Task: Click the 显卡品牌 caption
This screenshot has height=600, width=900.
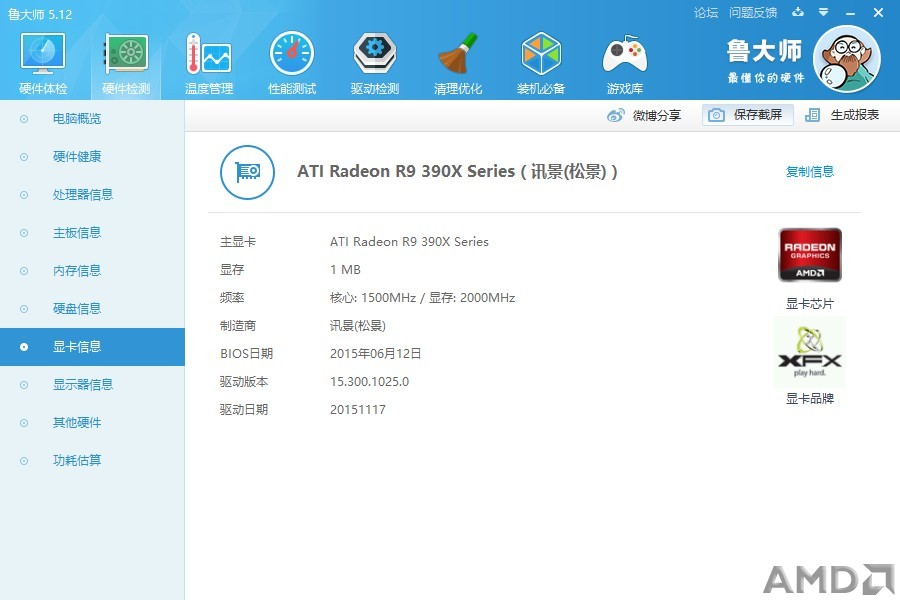Action: (x=809, y=398)
